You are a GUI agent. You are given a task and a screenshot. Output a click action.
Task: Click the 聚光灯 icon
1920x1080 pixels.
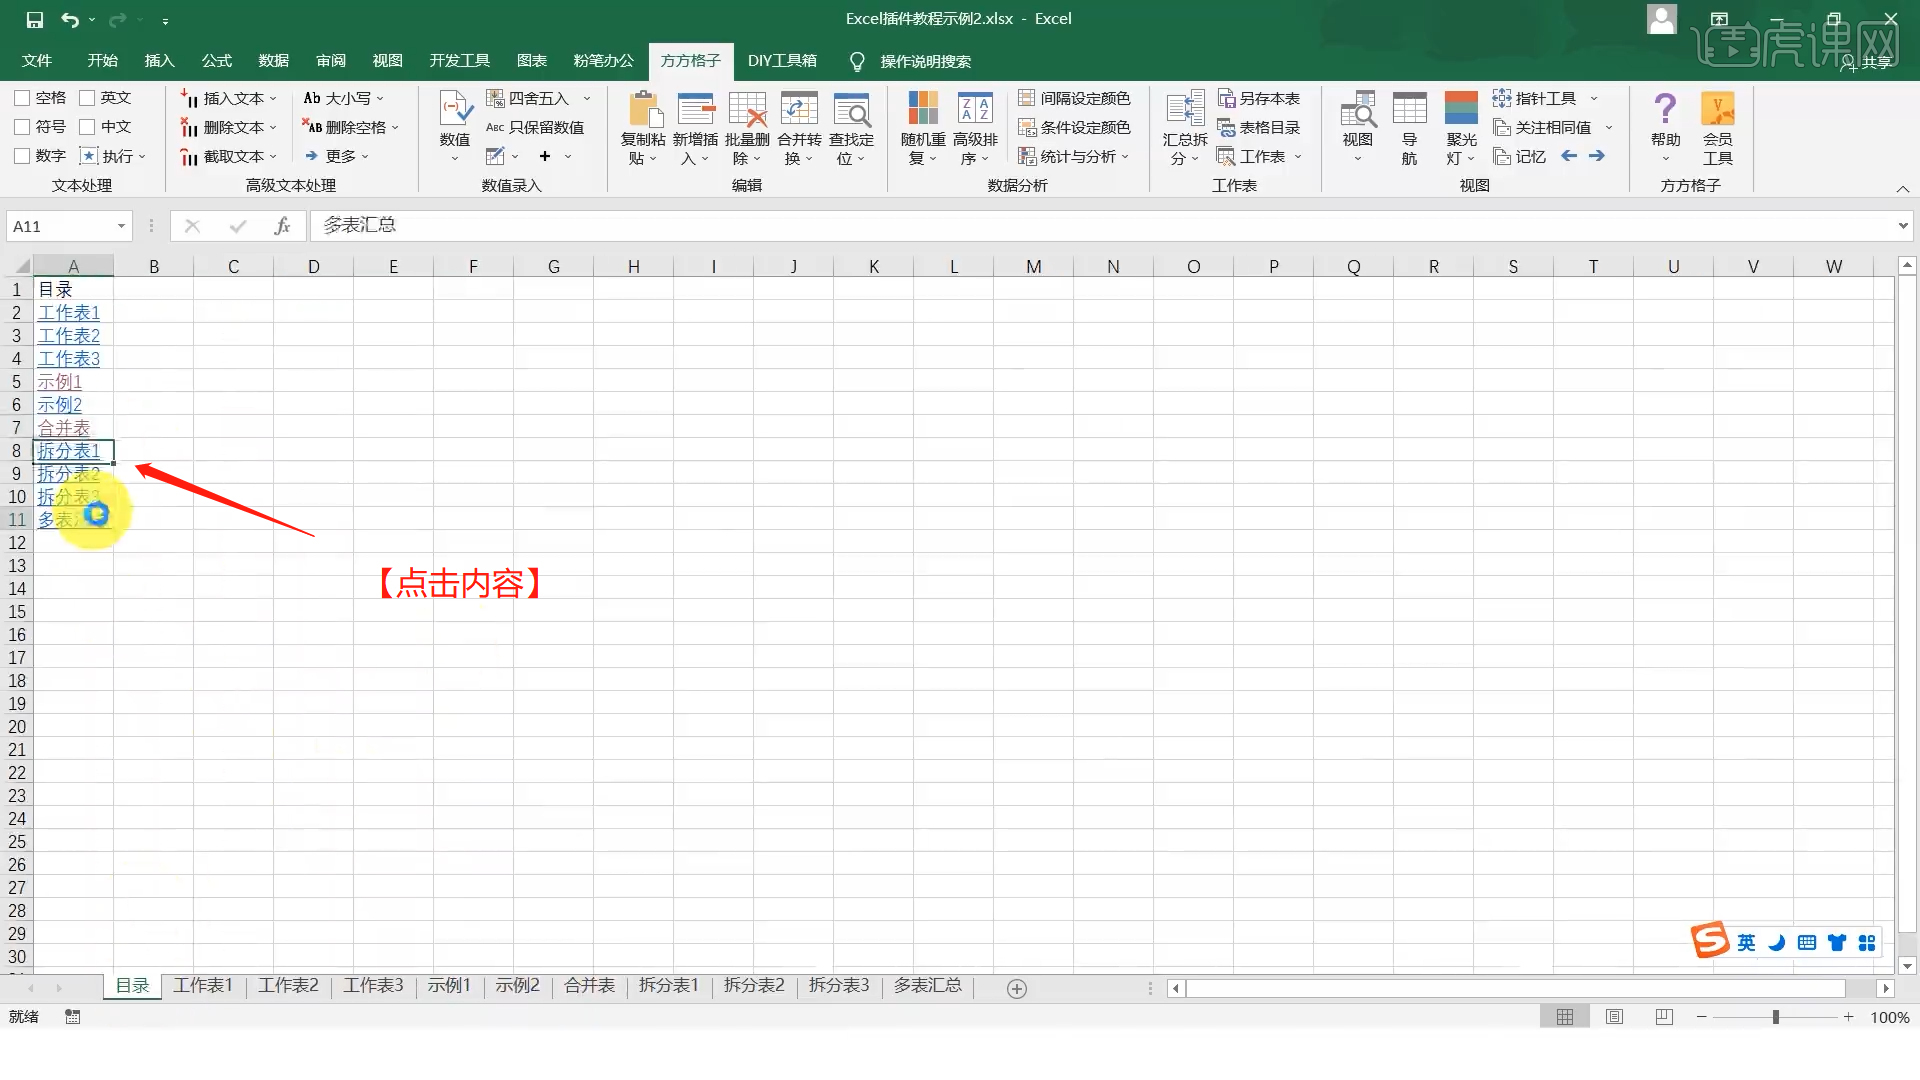pos(1461,108)
